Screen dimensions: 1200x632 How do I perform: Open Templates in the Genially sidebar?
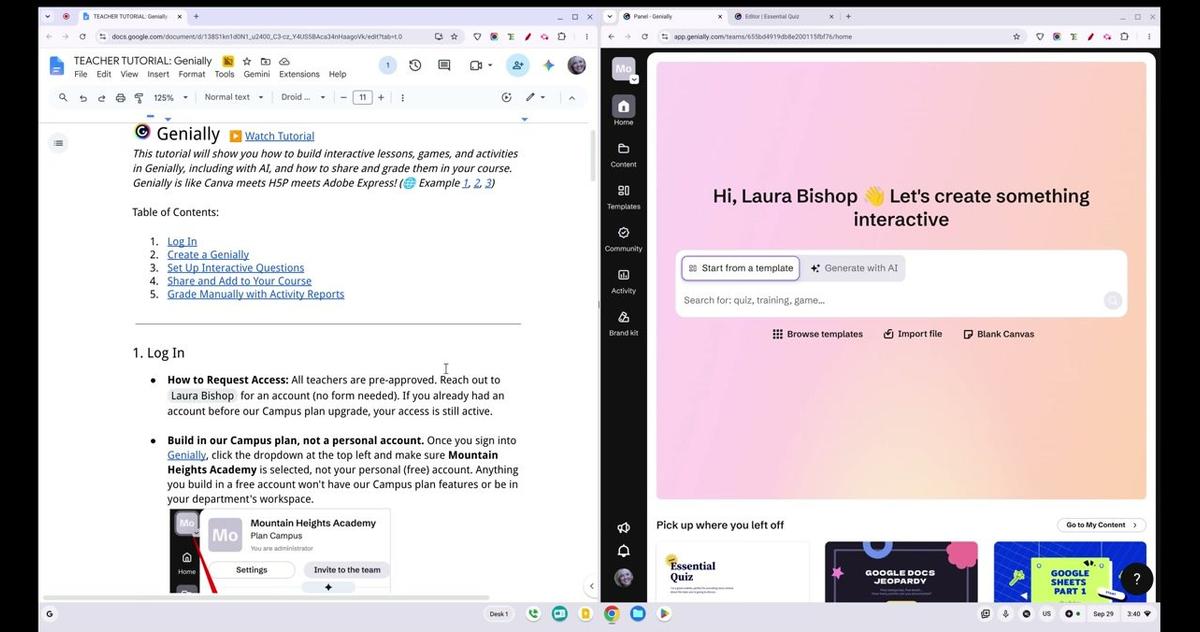tap(623, 196)
